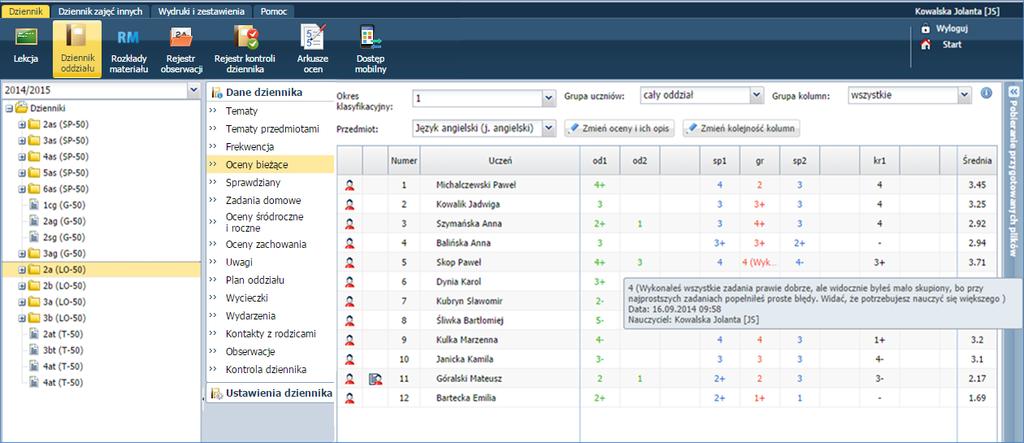Click student icon in Michalczewski Paweł row
This screenshot has width=1024, height=443.
(349, 185)
